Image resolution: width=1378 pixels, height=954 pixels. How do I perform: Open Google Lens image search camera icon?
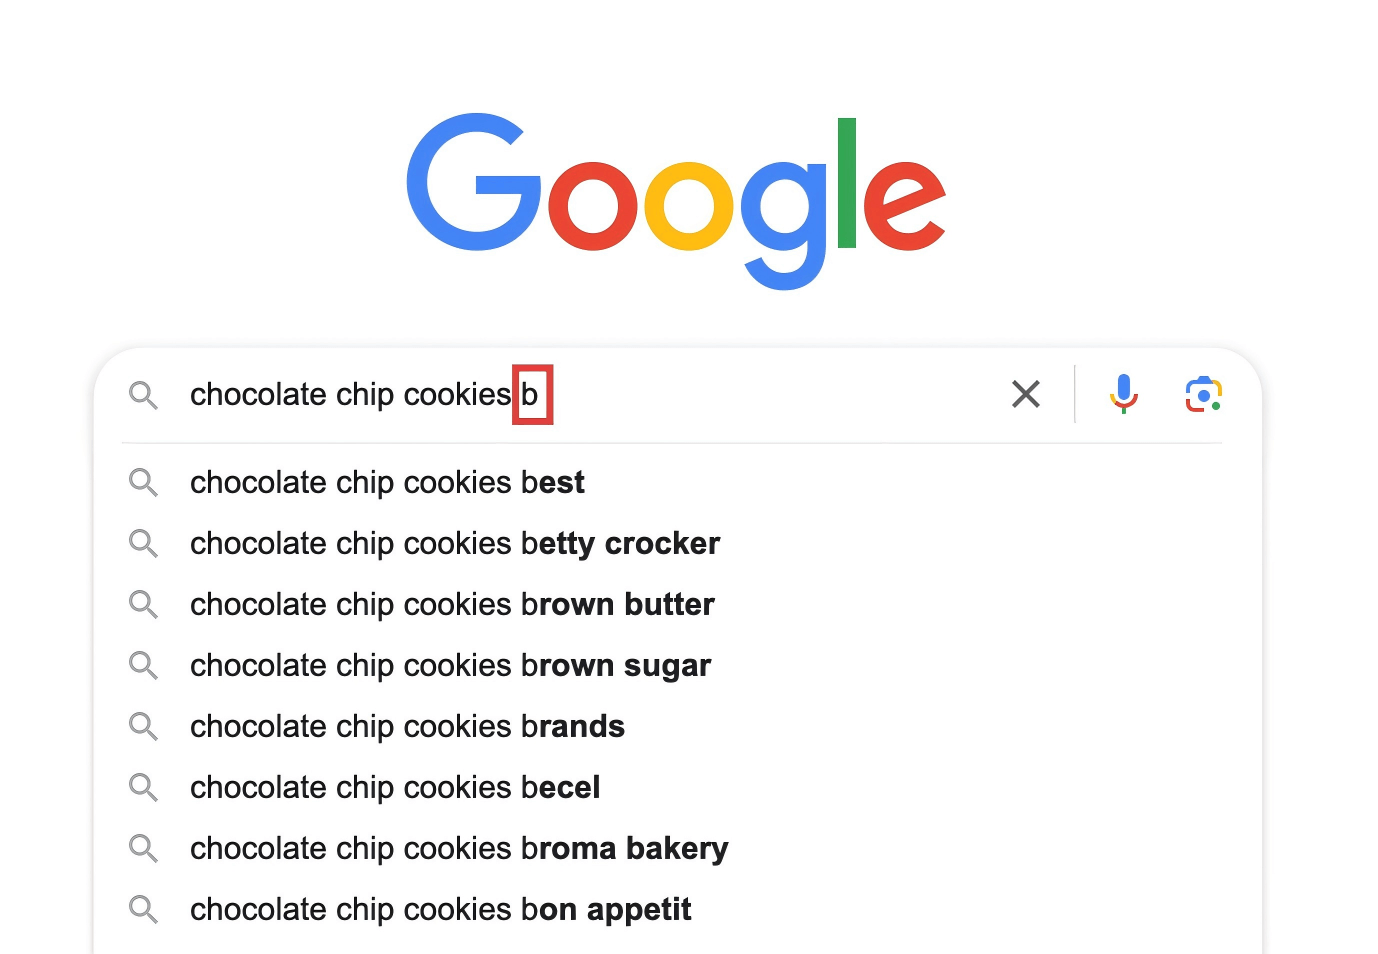(1203, 394)
